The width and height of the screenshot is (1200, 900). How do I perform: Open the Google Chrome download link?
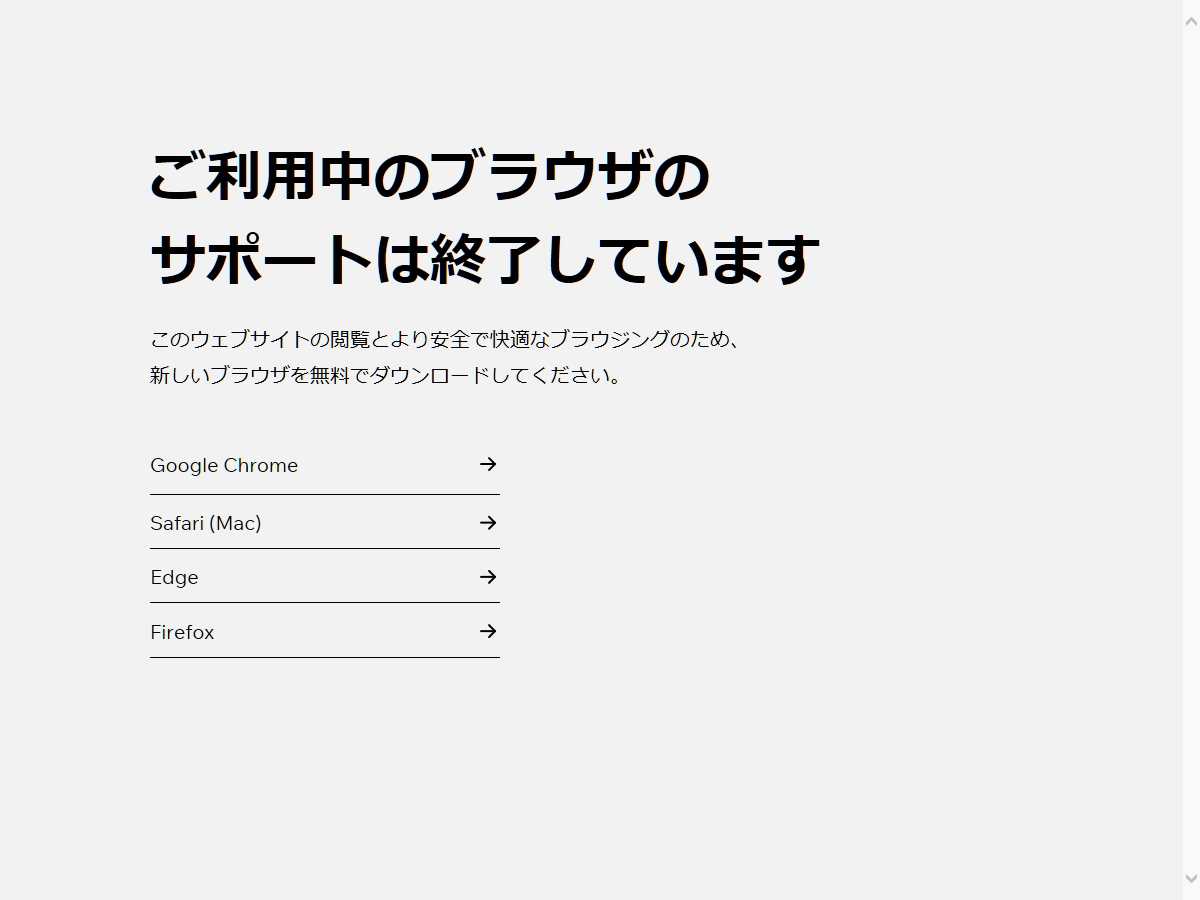(324, 466)
